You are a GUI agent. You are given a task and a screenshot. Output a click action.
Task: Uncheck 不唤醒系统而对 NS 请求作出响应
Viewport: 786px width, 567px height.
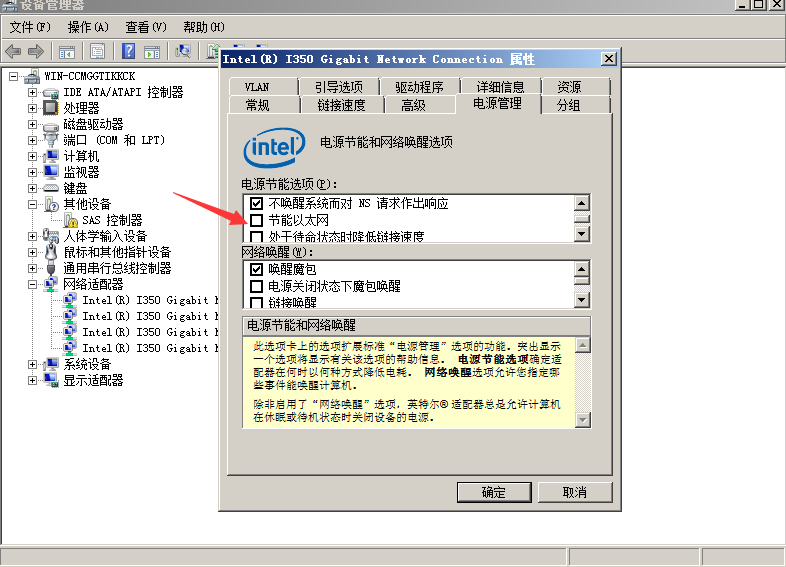pos(256,204)
